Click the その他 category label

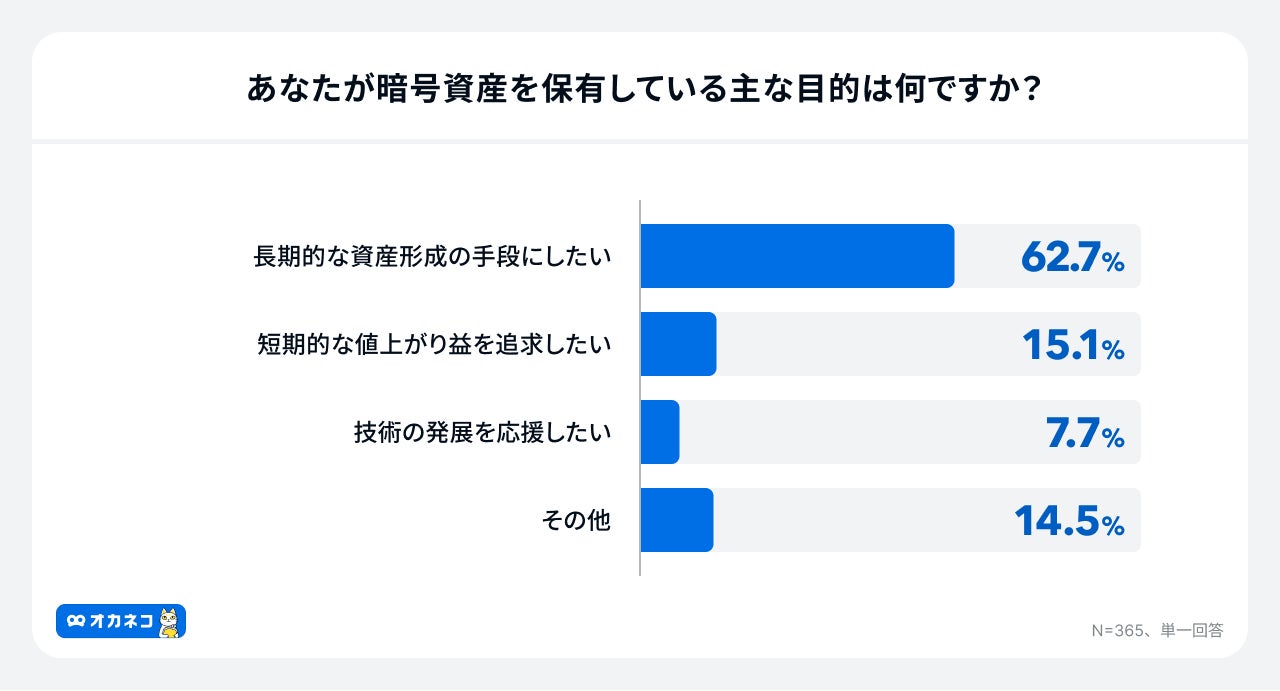coord(576,521)
